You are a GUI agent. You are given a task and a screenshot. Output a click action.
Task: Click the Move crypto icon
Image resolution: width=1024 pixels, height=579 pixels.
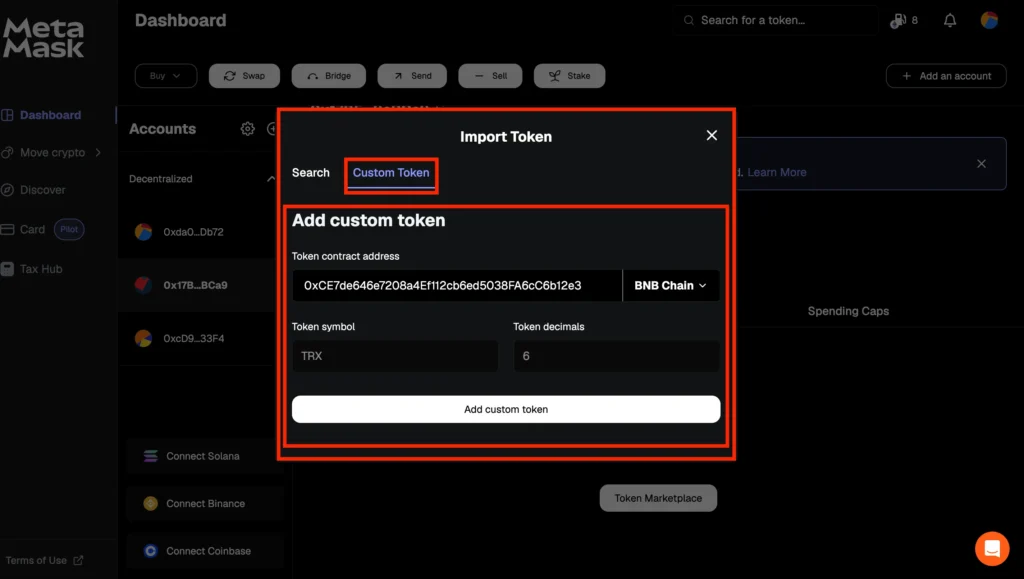coord(7,152)
